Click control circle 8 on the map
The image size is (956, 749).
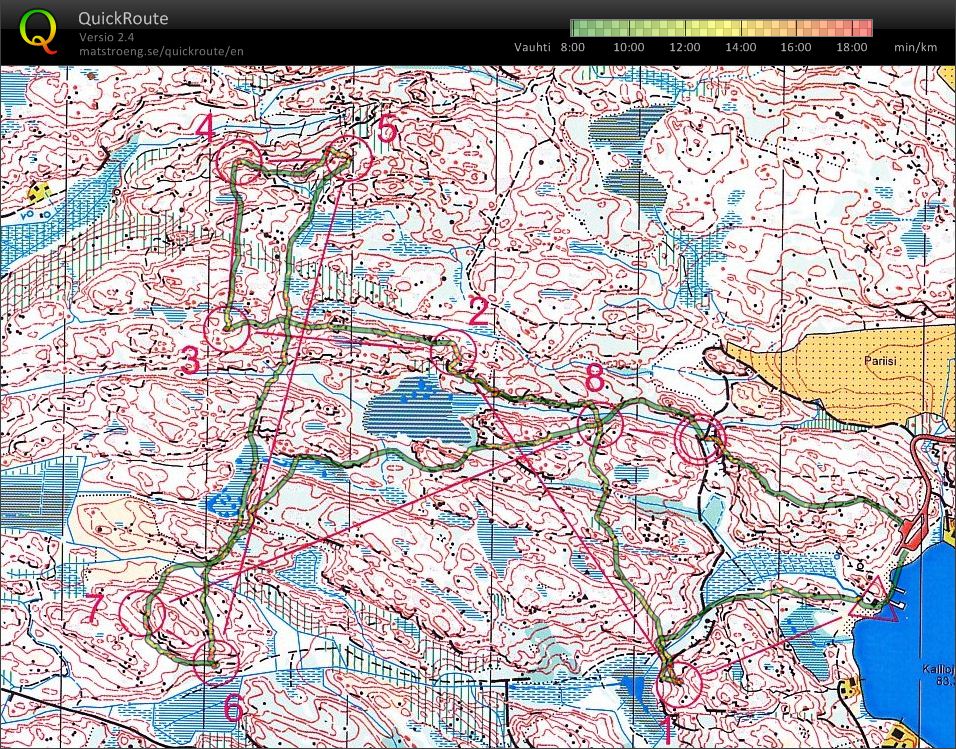pos(601,427)
